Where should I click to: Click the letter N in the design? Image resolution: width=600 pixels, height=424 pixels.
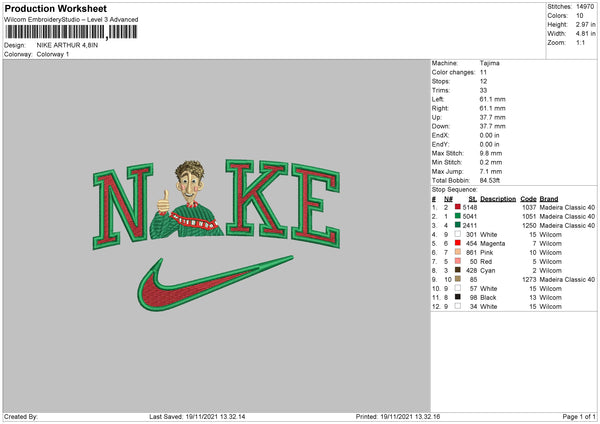[x=123, y=207]
